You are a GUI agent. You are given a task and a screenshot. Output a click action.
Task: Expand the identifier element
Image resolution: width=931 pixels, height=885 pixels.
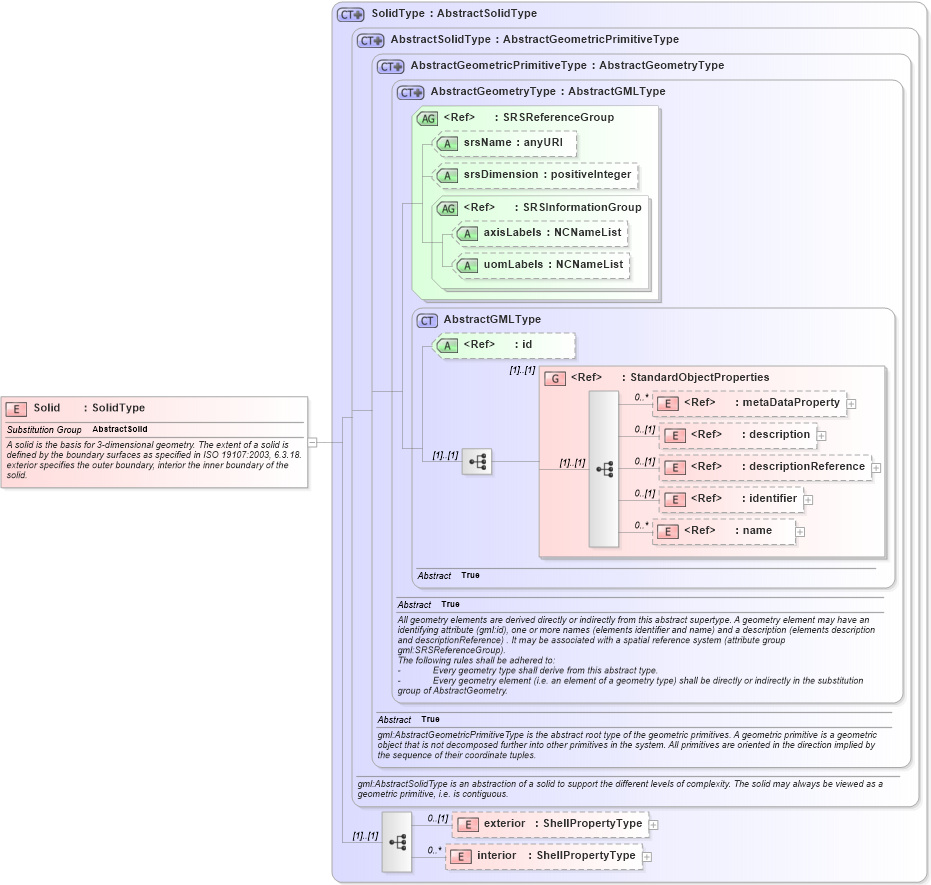click(x=808, y=500)
